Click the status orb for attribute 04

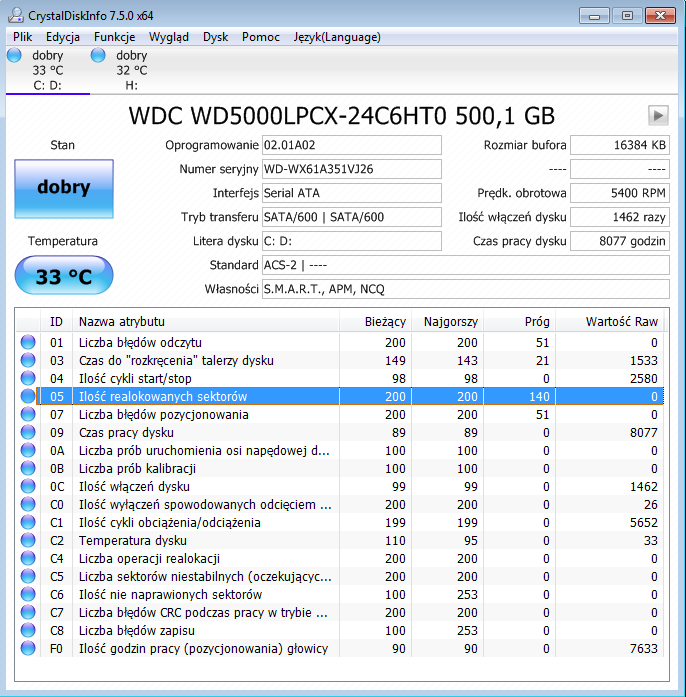pyautogui.click(x=28, y=378)
